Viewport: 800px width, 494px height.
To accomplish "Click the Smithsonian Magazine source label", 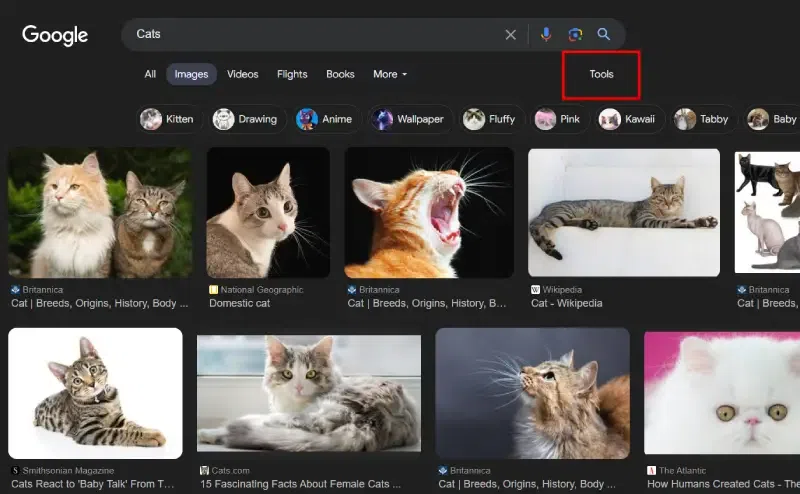I will click(x=63, y=471).
